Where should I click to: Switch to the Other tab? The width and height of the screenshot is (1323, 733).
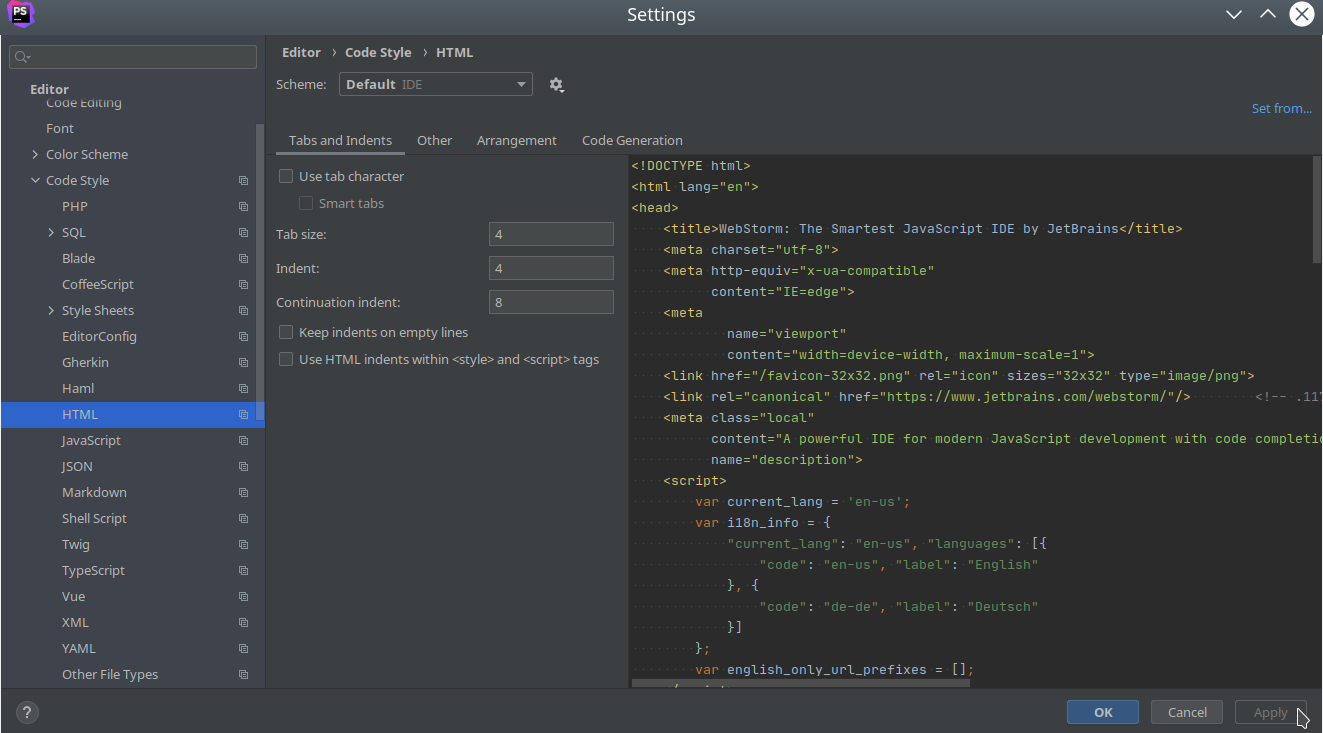pyautogui.click(x=434, y=141)
